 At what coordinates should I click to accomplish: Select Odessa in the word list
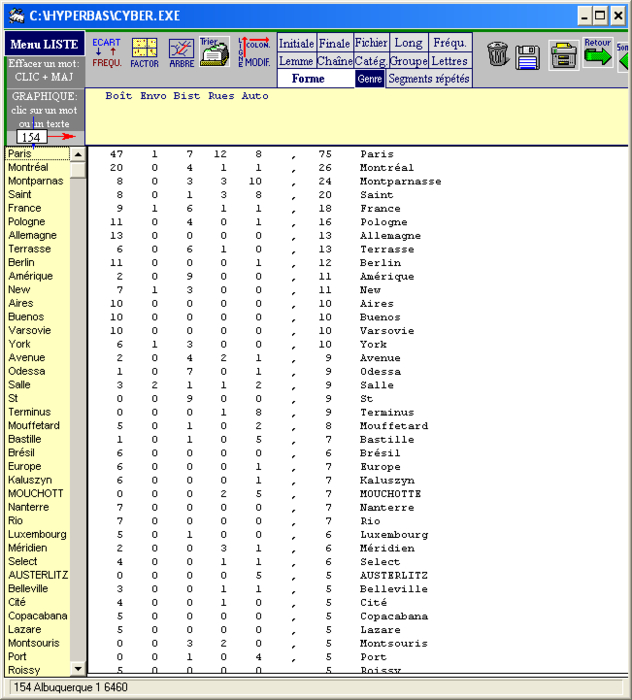point(38,371)
